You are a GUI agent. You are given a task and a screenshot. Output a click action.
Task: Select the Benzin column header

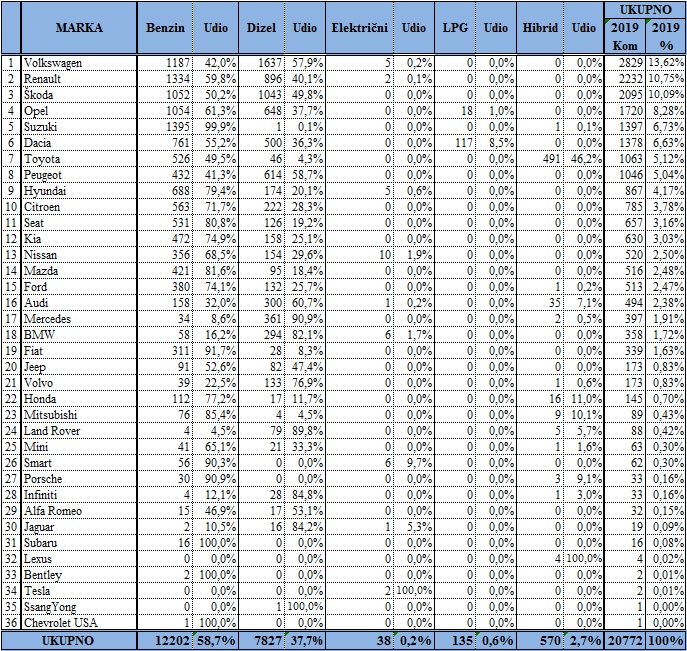164,28
